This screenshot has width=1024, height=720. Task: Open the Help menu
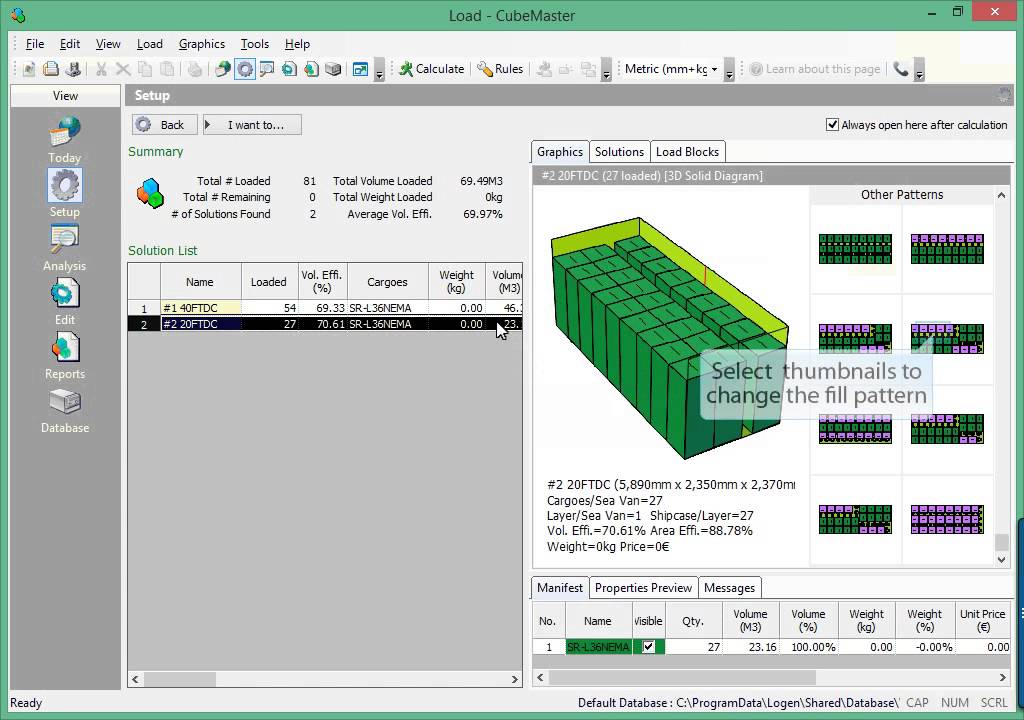click(x=297, y=44)
